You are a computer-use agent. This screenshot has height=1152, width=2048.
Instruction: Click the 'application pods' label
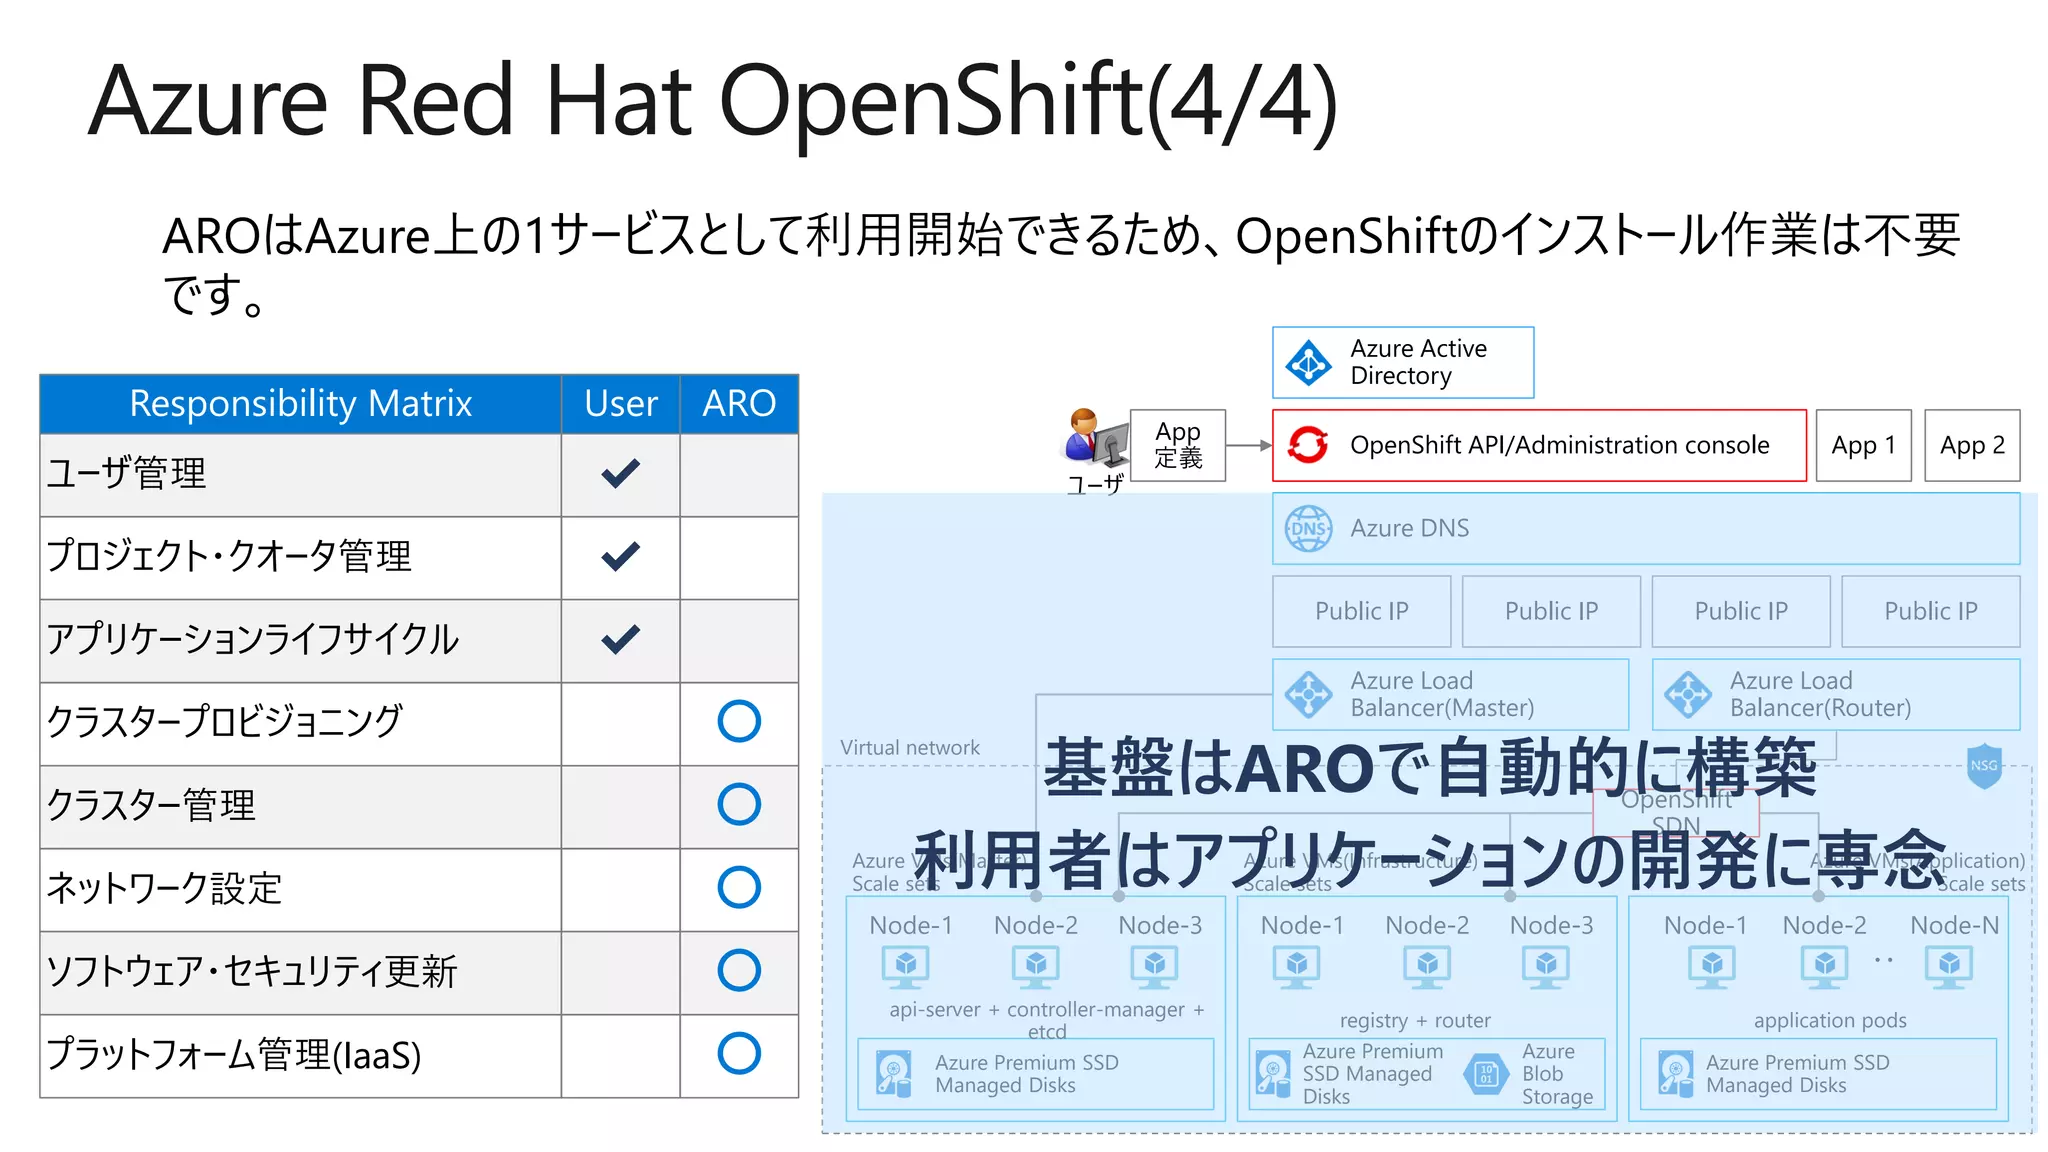(1830, 1020)
